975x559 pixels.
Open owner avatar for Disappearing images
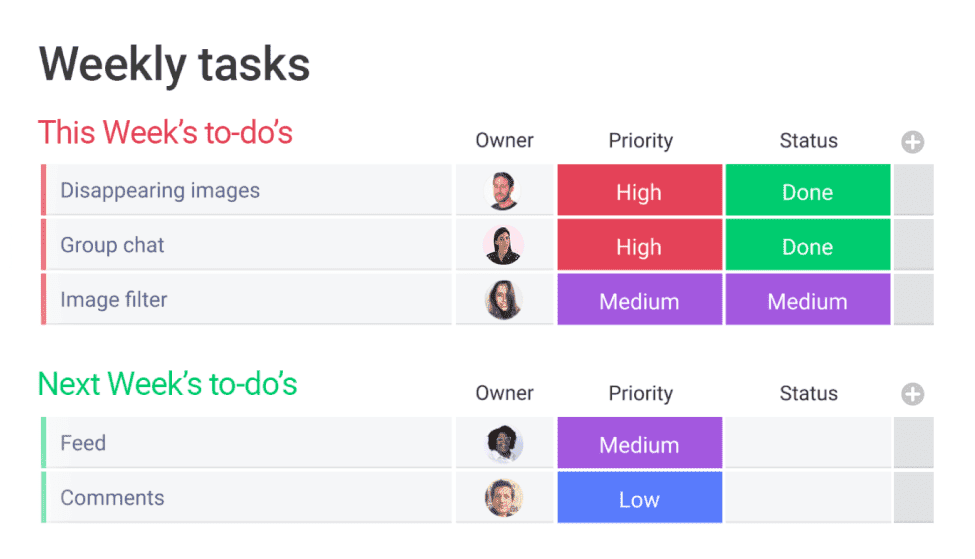pos(503,190)
